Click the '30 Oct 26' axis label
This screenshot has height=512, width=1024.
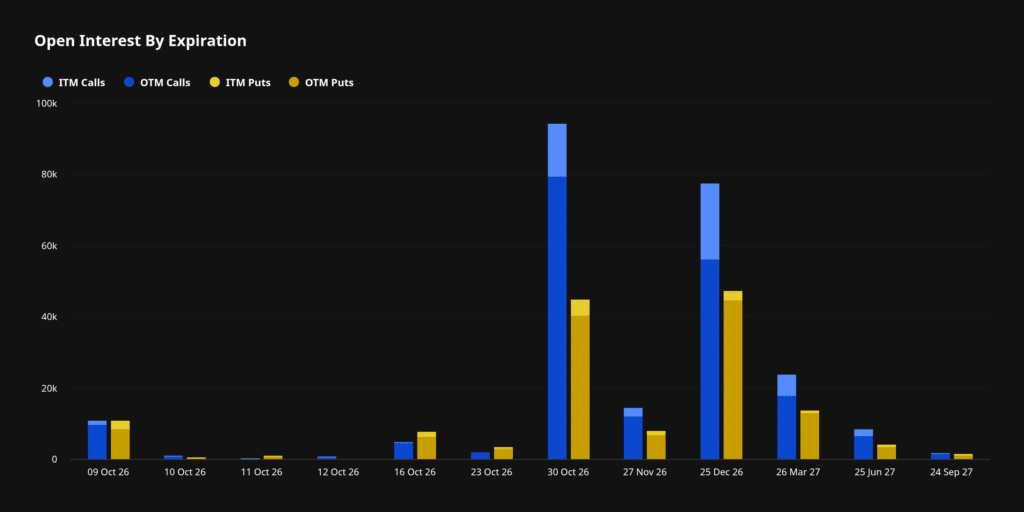click(x=569, y=472)
